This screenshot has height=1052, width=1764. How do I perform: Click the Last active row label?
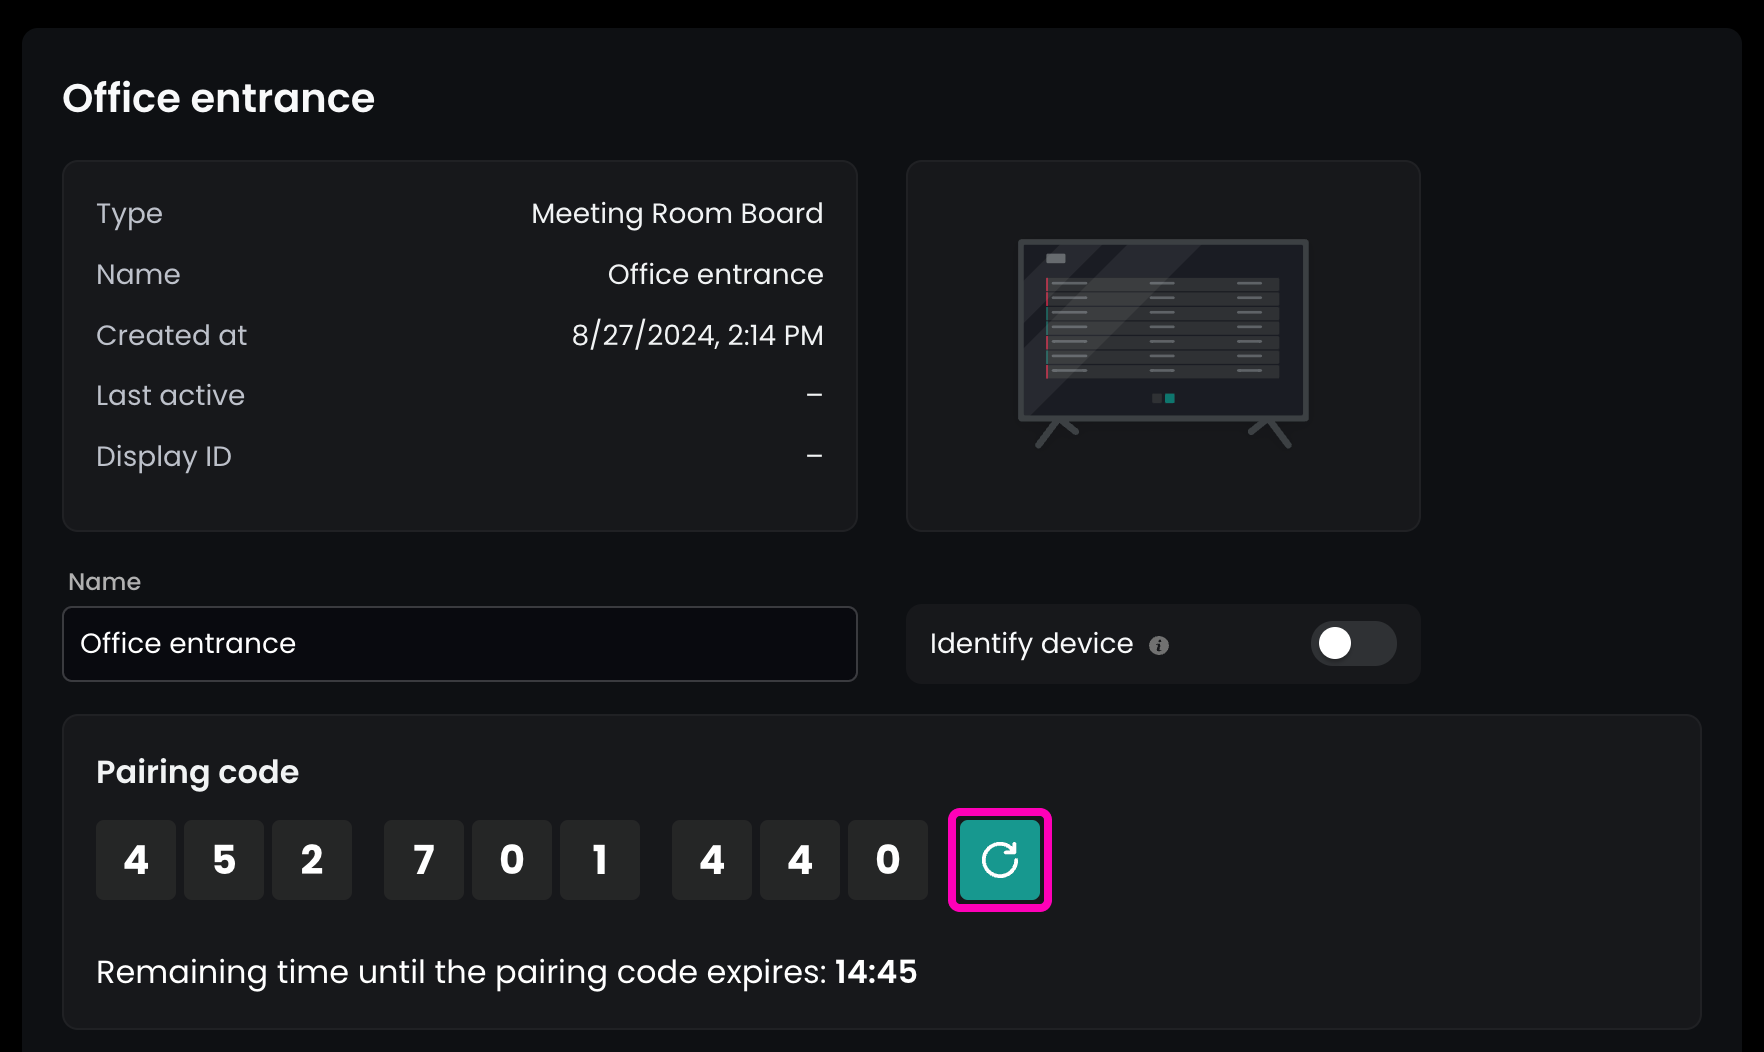(x=170, y=396)
